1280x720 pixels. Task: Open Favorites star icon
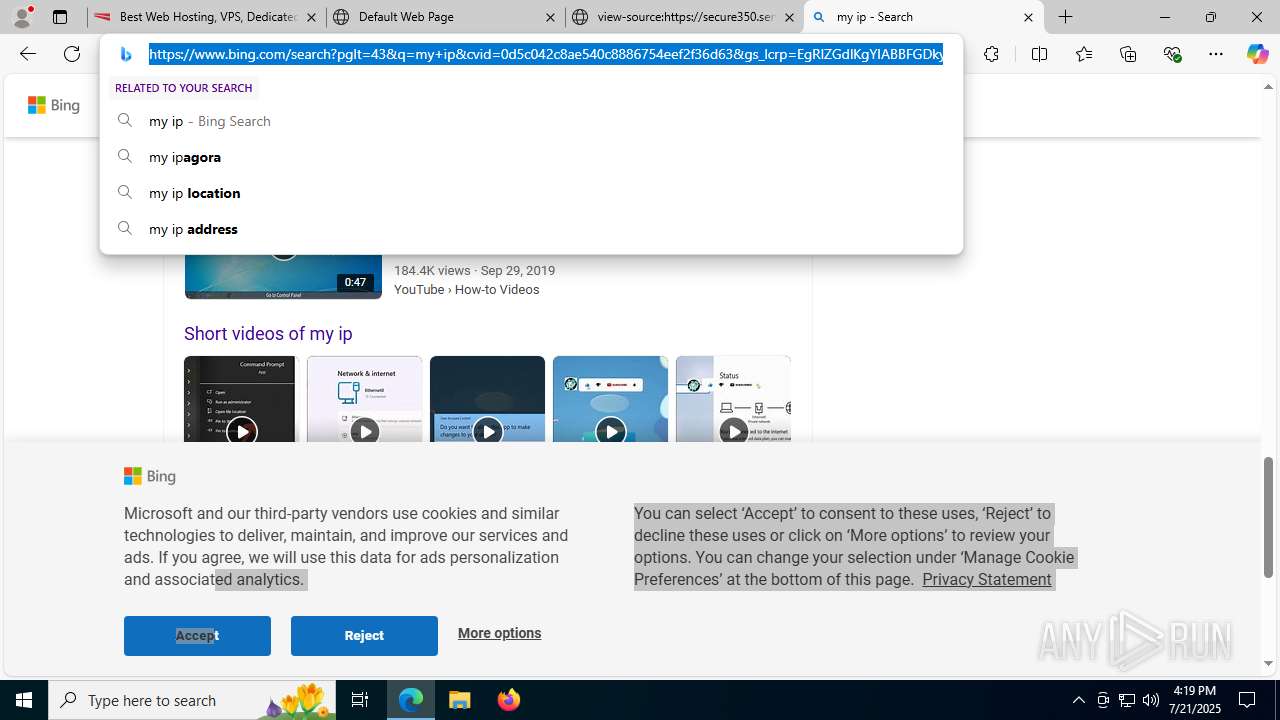pyautogui.click(x=1083, y=54)
